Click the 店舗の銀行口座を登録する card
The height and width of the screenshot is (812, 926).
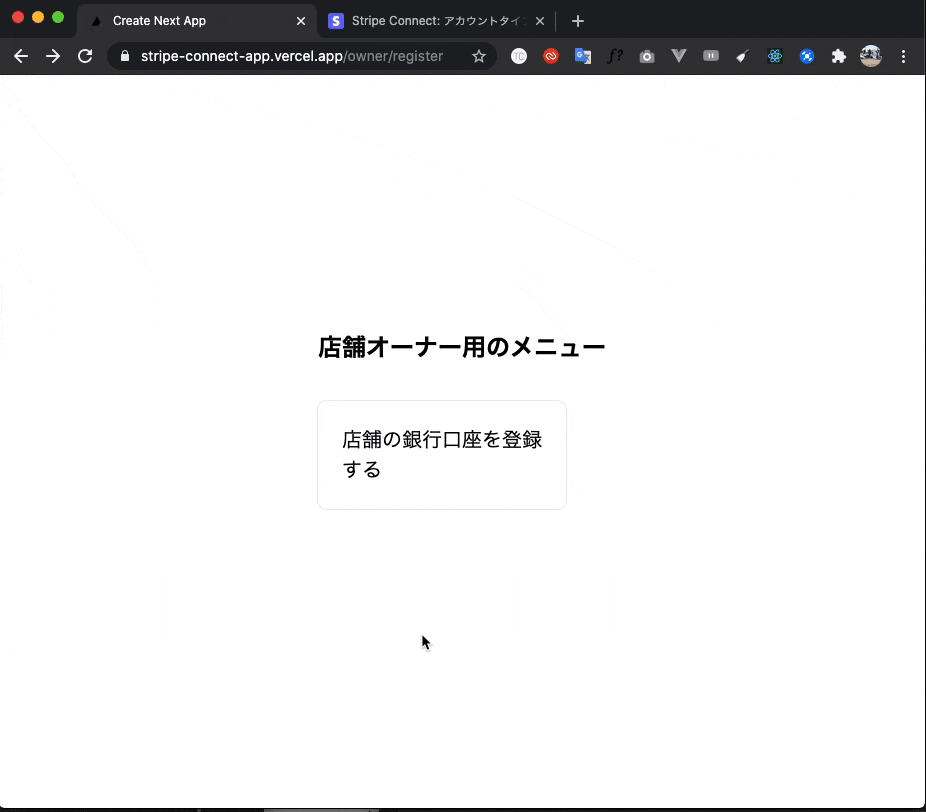point(441,454)
